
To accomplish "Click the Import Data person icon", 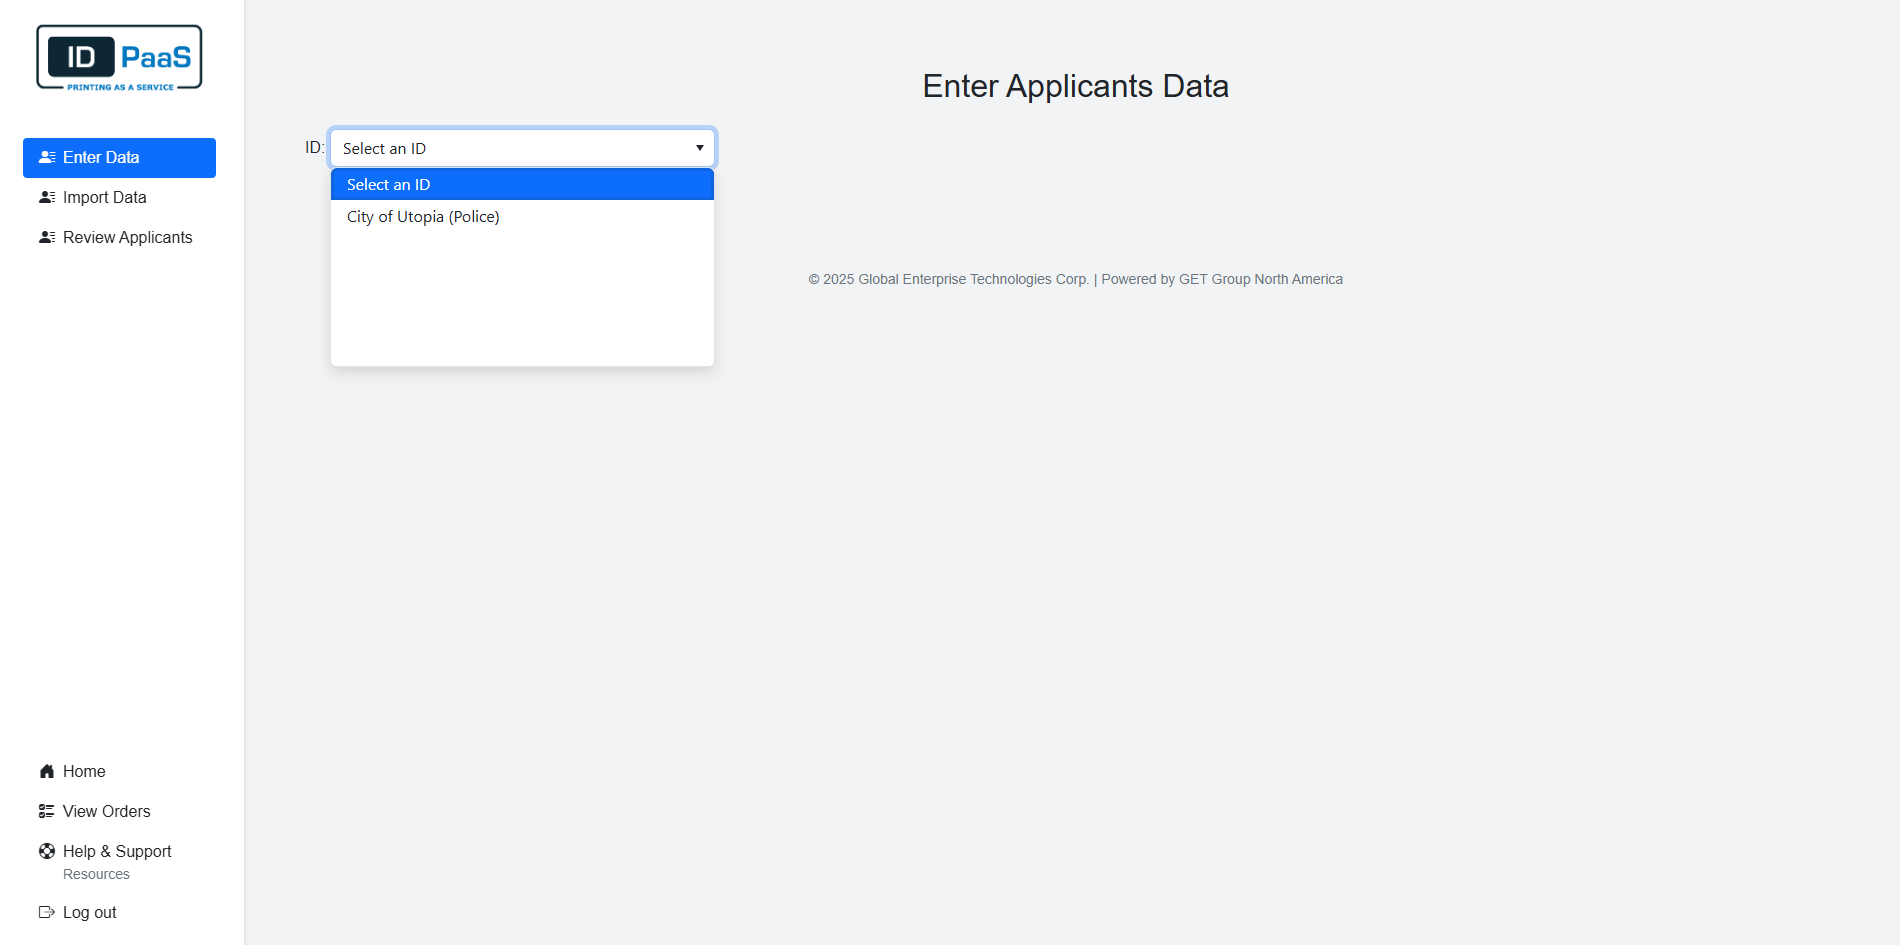I will [47, 197].
